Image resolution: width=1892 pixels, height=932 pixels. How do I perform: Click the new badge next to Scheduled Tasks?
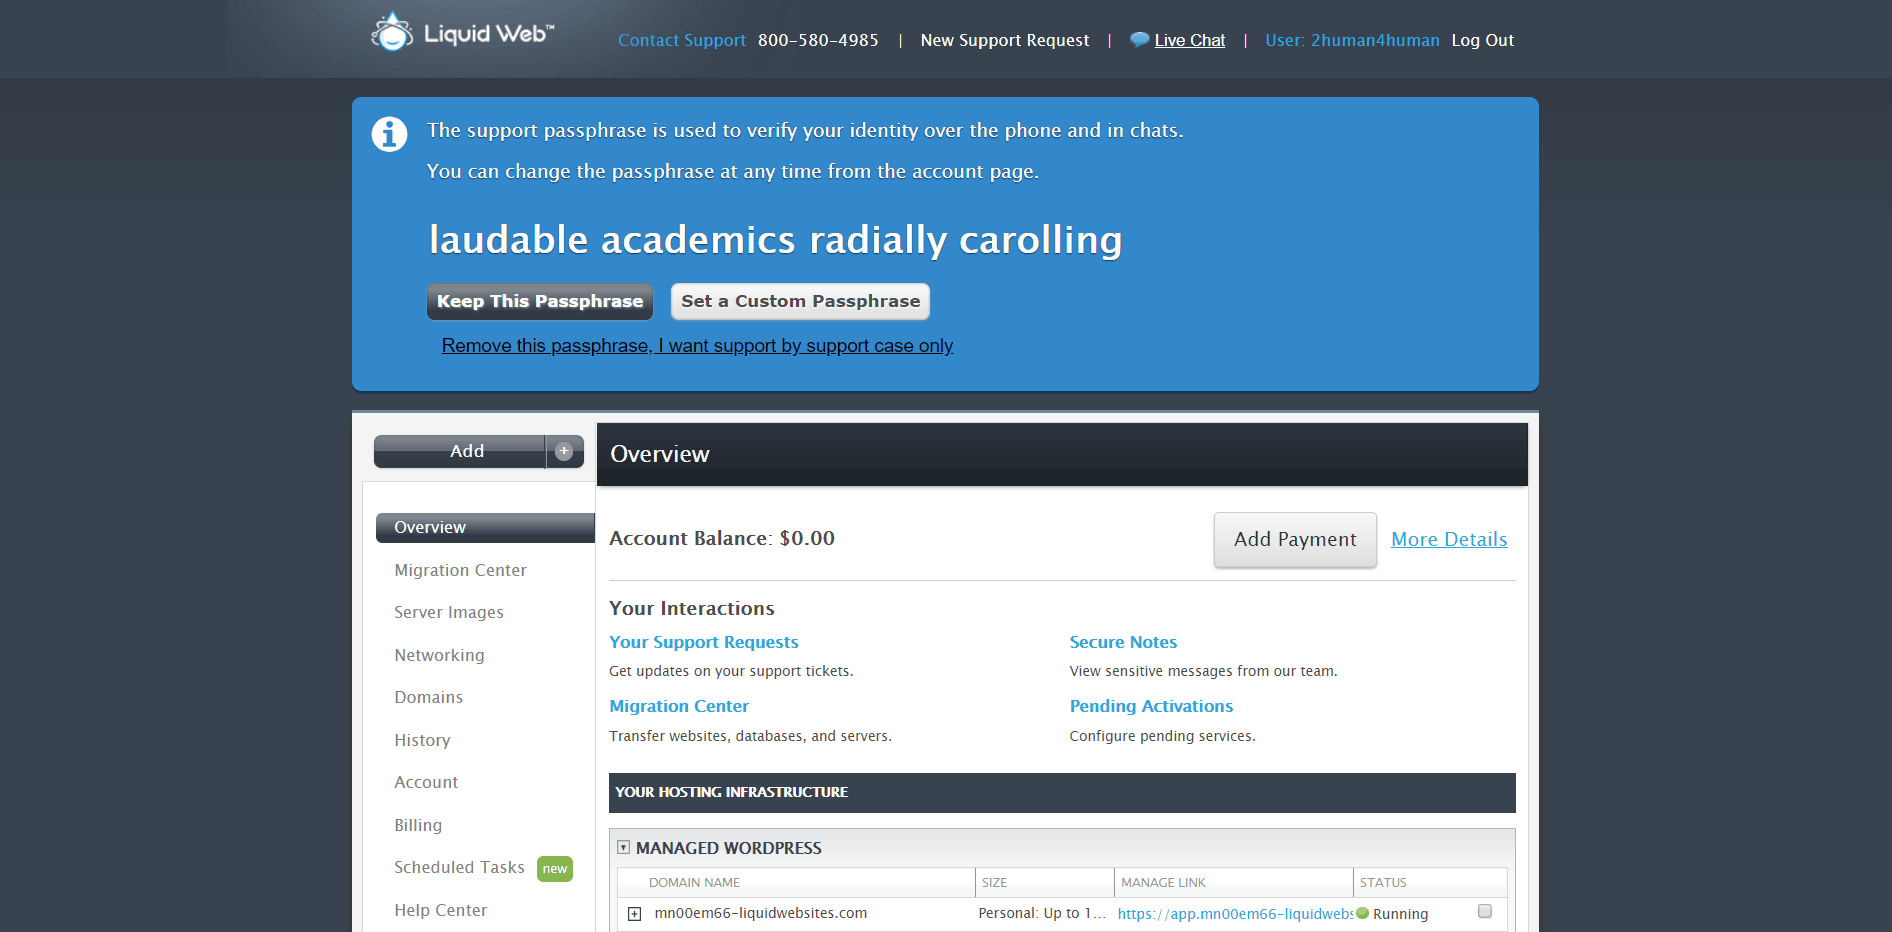tap(555, 869)
